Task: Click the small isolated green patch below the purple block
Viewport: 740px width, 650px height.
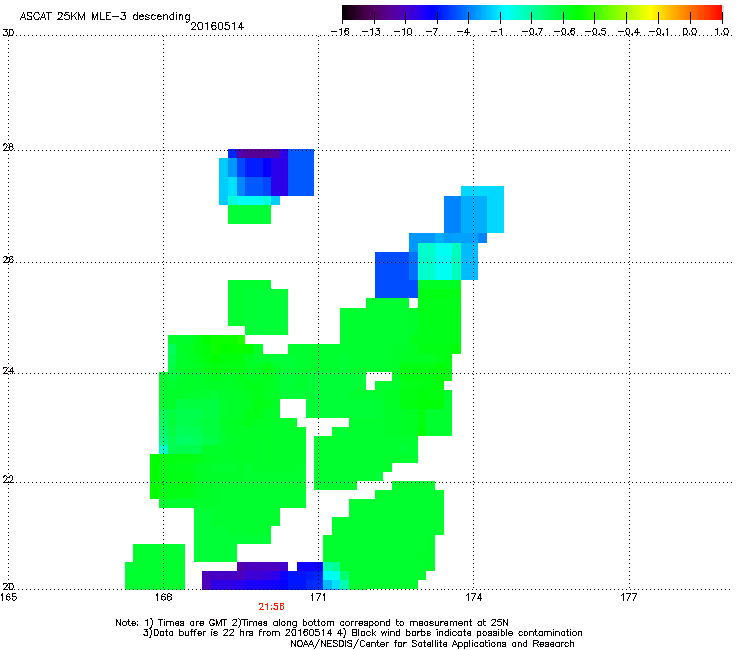Action: [x=249, y=214]
